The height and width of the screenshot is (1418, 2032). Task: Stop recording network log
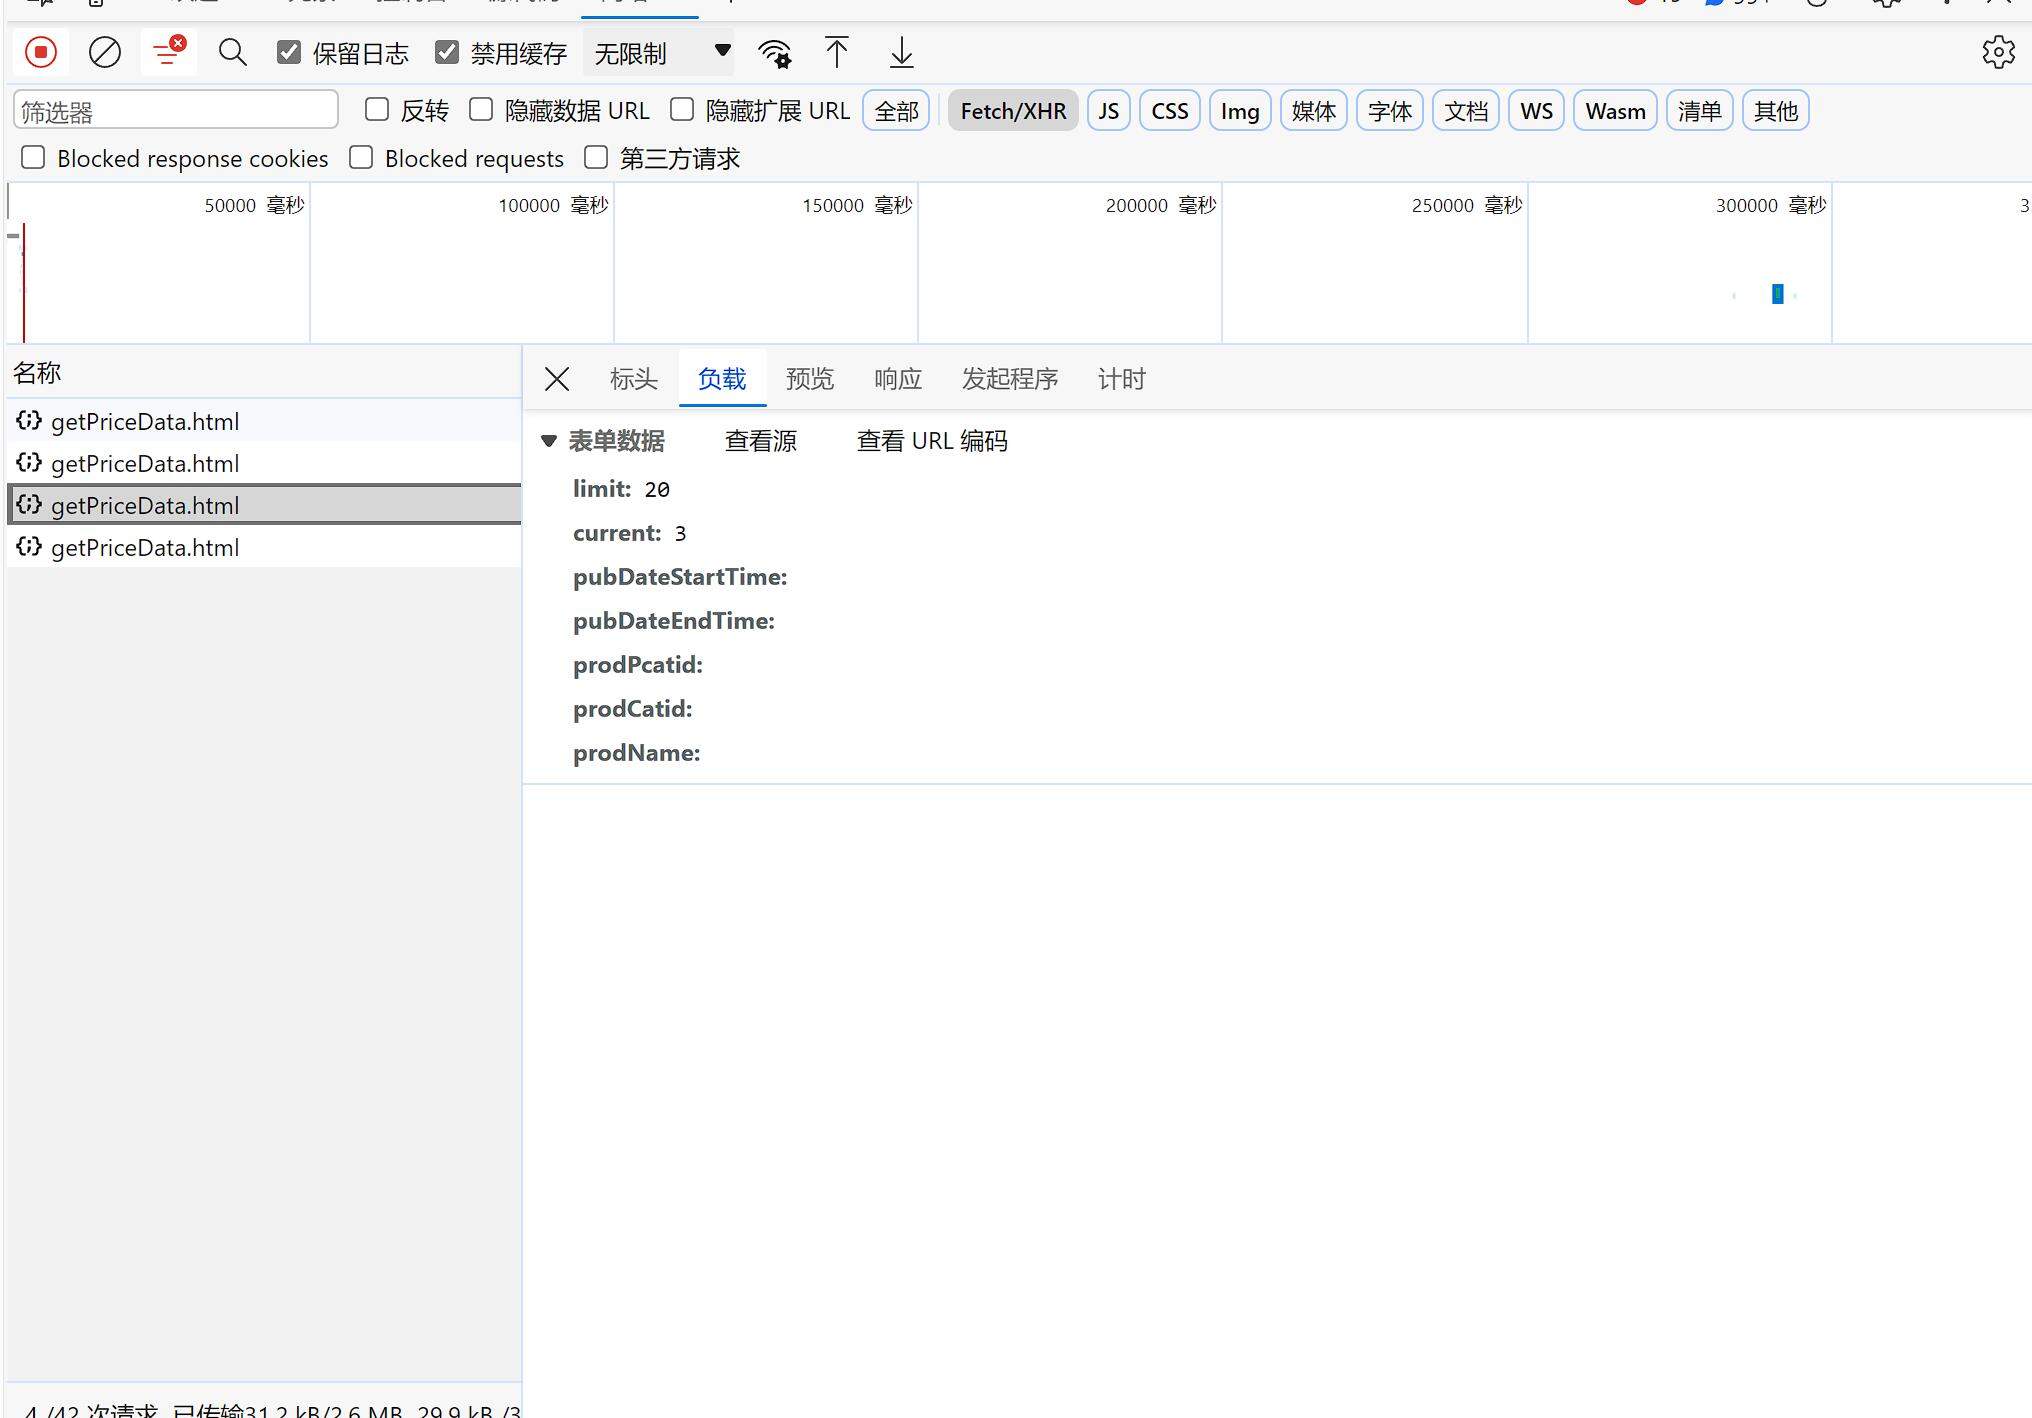pyautogui.click(x=41, y=53)
